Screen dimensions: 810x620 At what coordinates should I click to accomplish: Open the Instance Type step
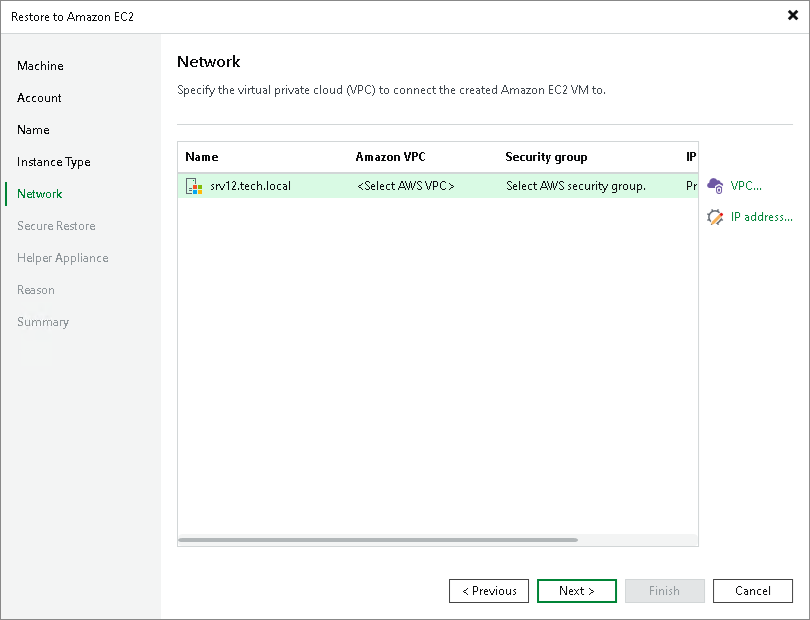coord(52,162)
